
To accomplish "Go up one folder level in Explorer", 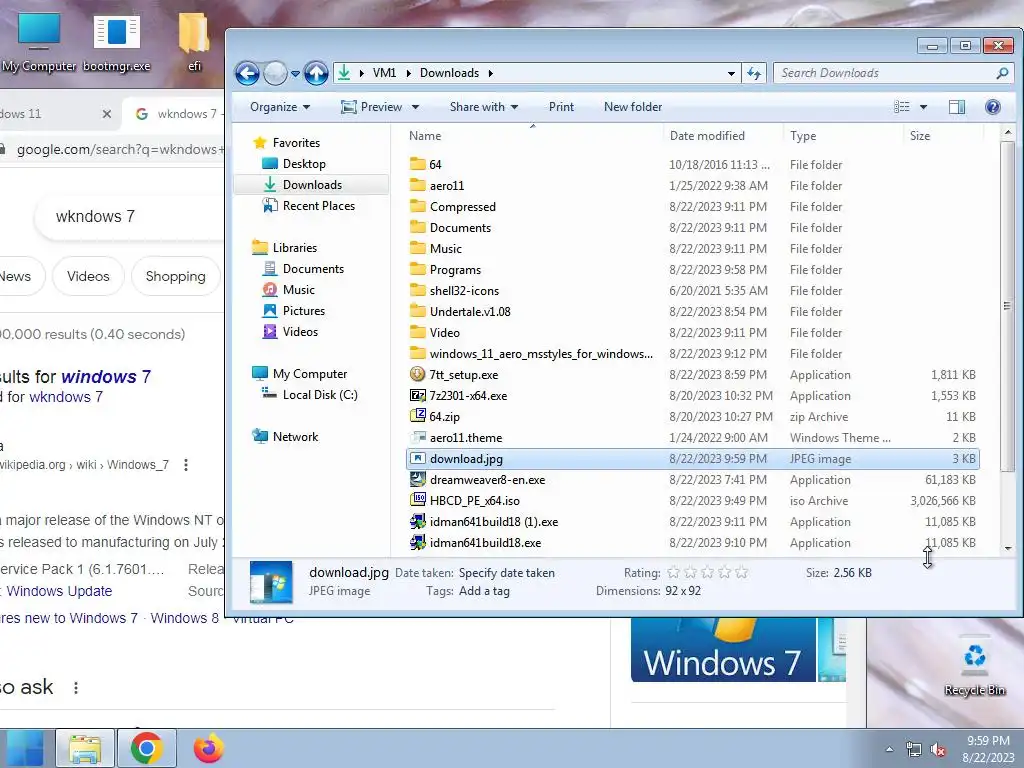I will 316,73.
